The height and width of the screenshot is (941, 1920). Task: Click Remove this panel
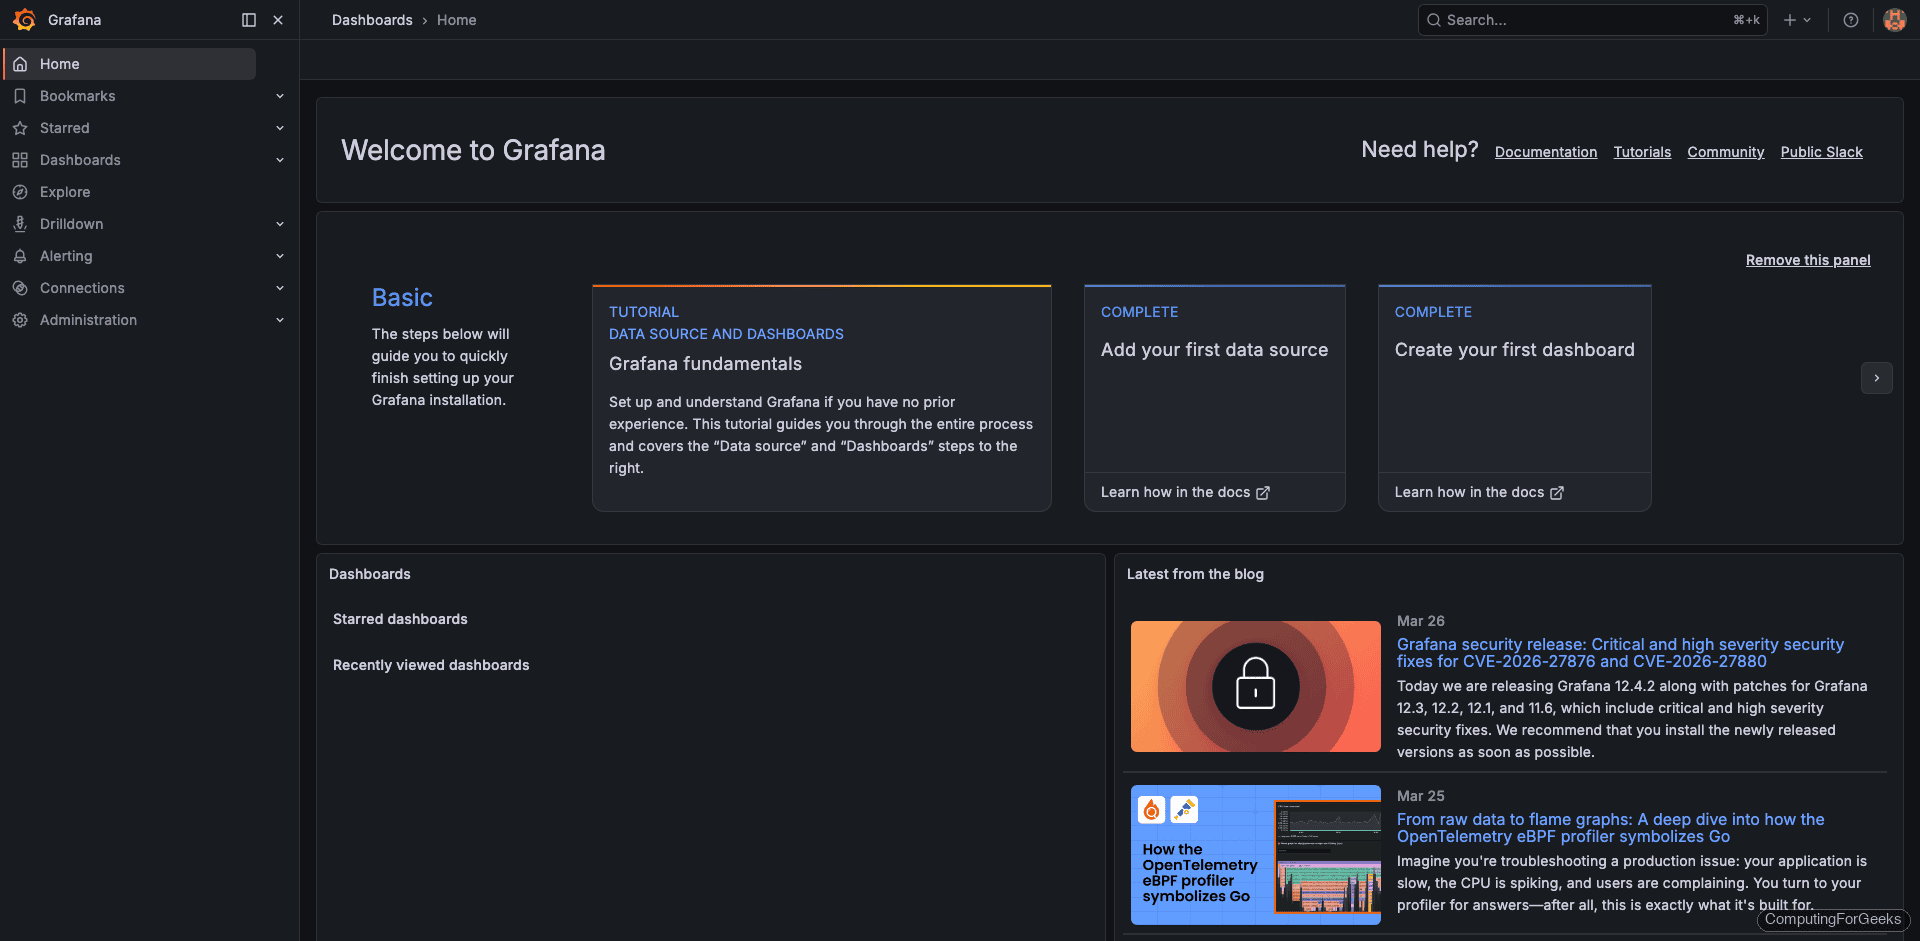coord(1807,259)
